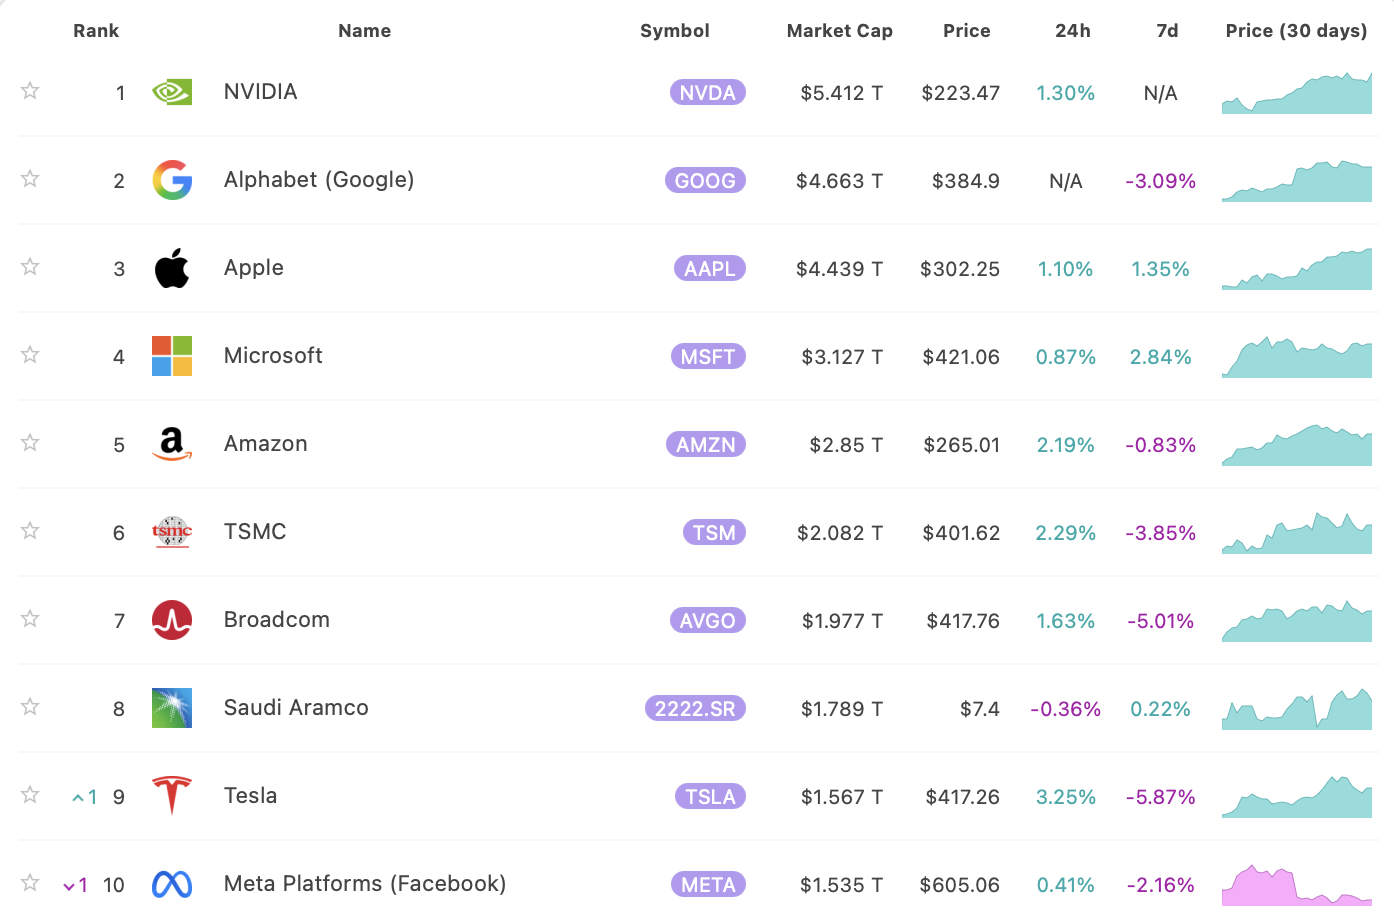Viewport: 1394px width, 920px height.
Task: Click the NVIDIA company logo
Action: 172,93
